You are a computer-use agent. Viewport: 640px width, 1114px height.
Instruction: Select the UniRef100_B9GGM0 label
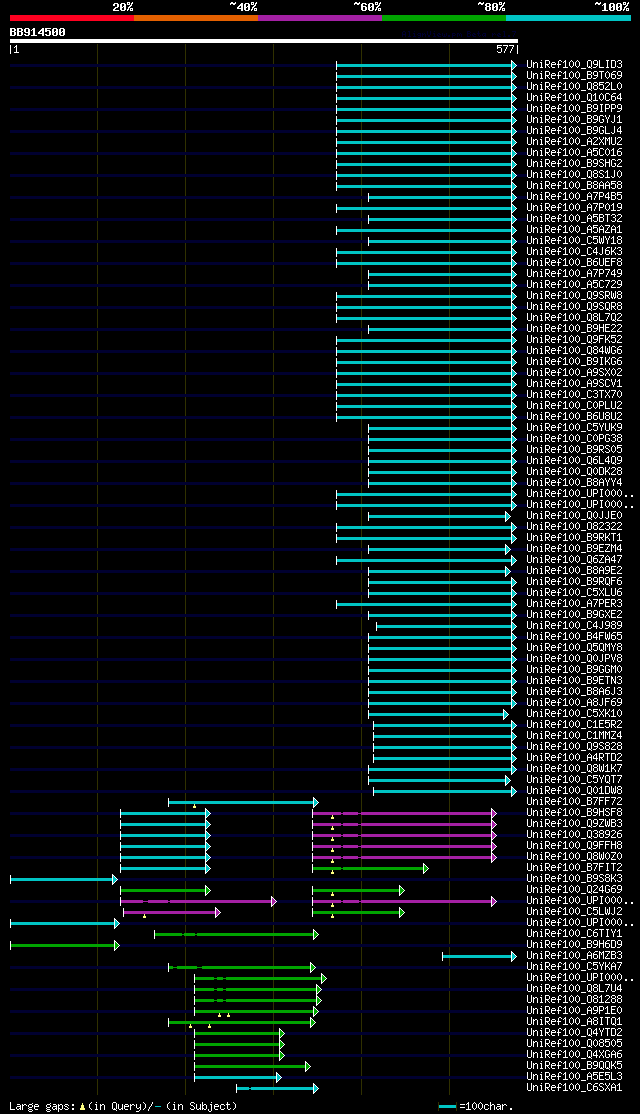pos(575,670)
